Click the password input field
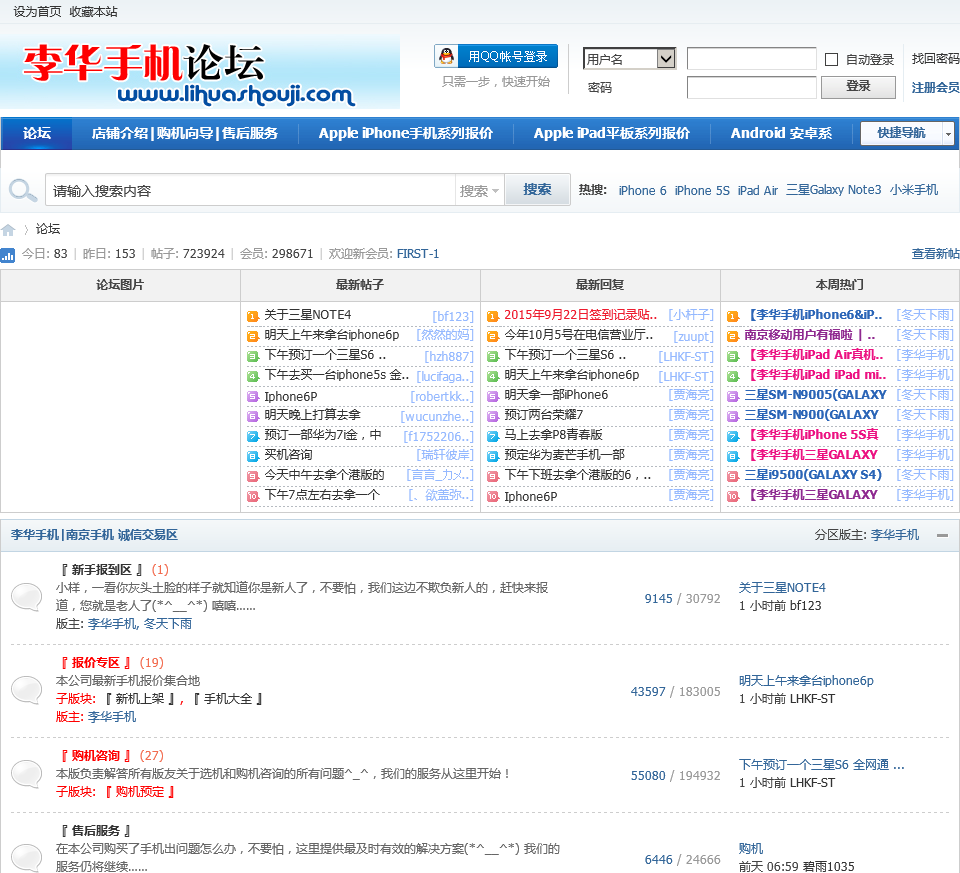The height and width of the screenshot is (873, 960). click(x=751, y=87)
